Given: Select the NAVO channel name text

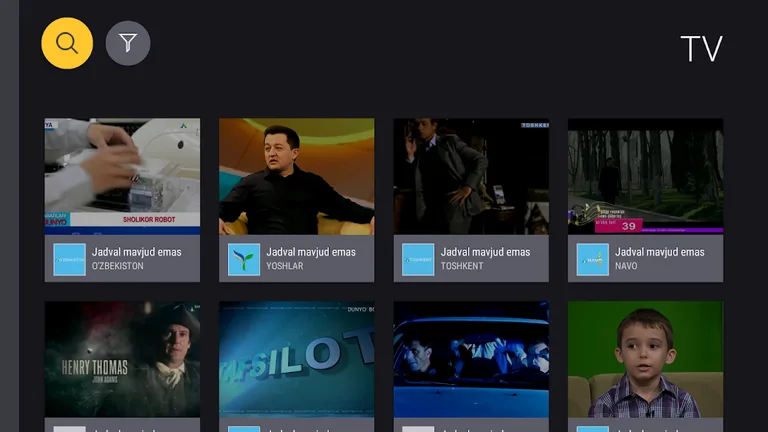Looking at the screenshot, I should (x=626, y=266).
